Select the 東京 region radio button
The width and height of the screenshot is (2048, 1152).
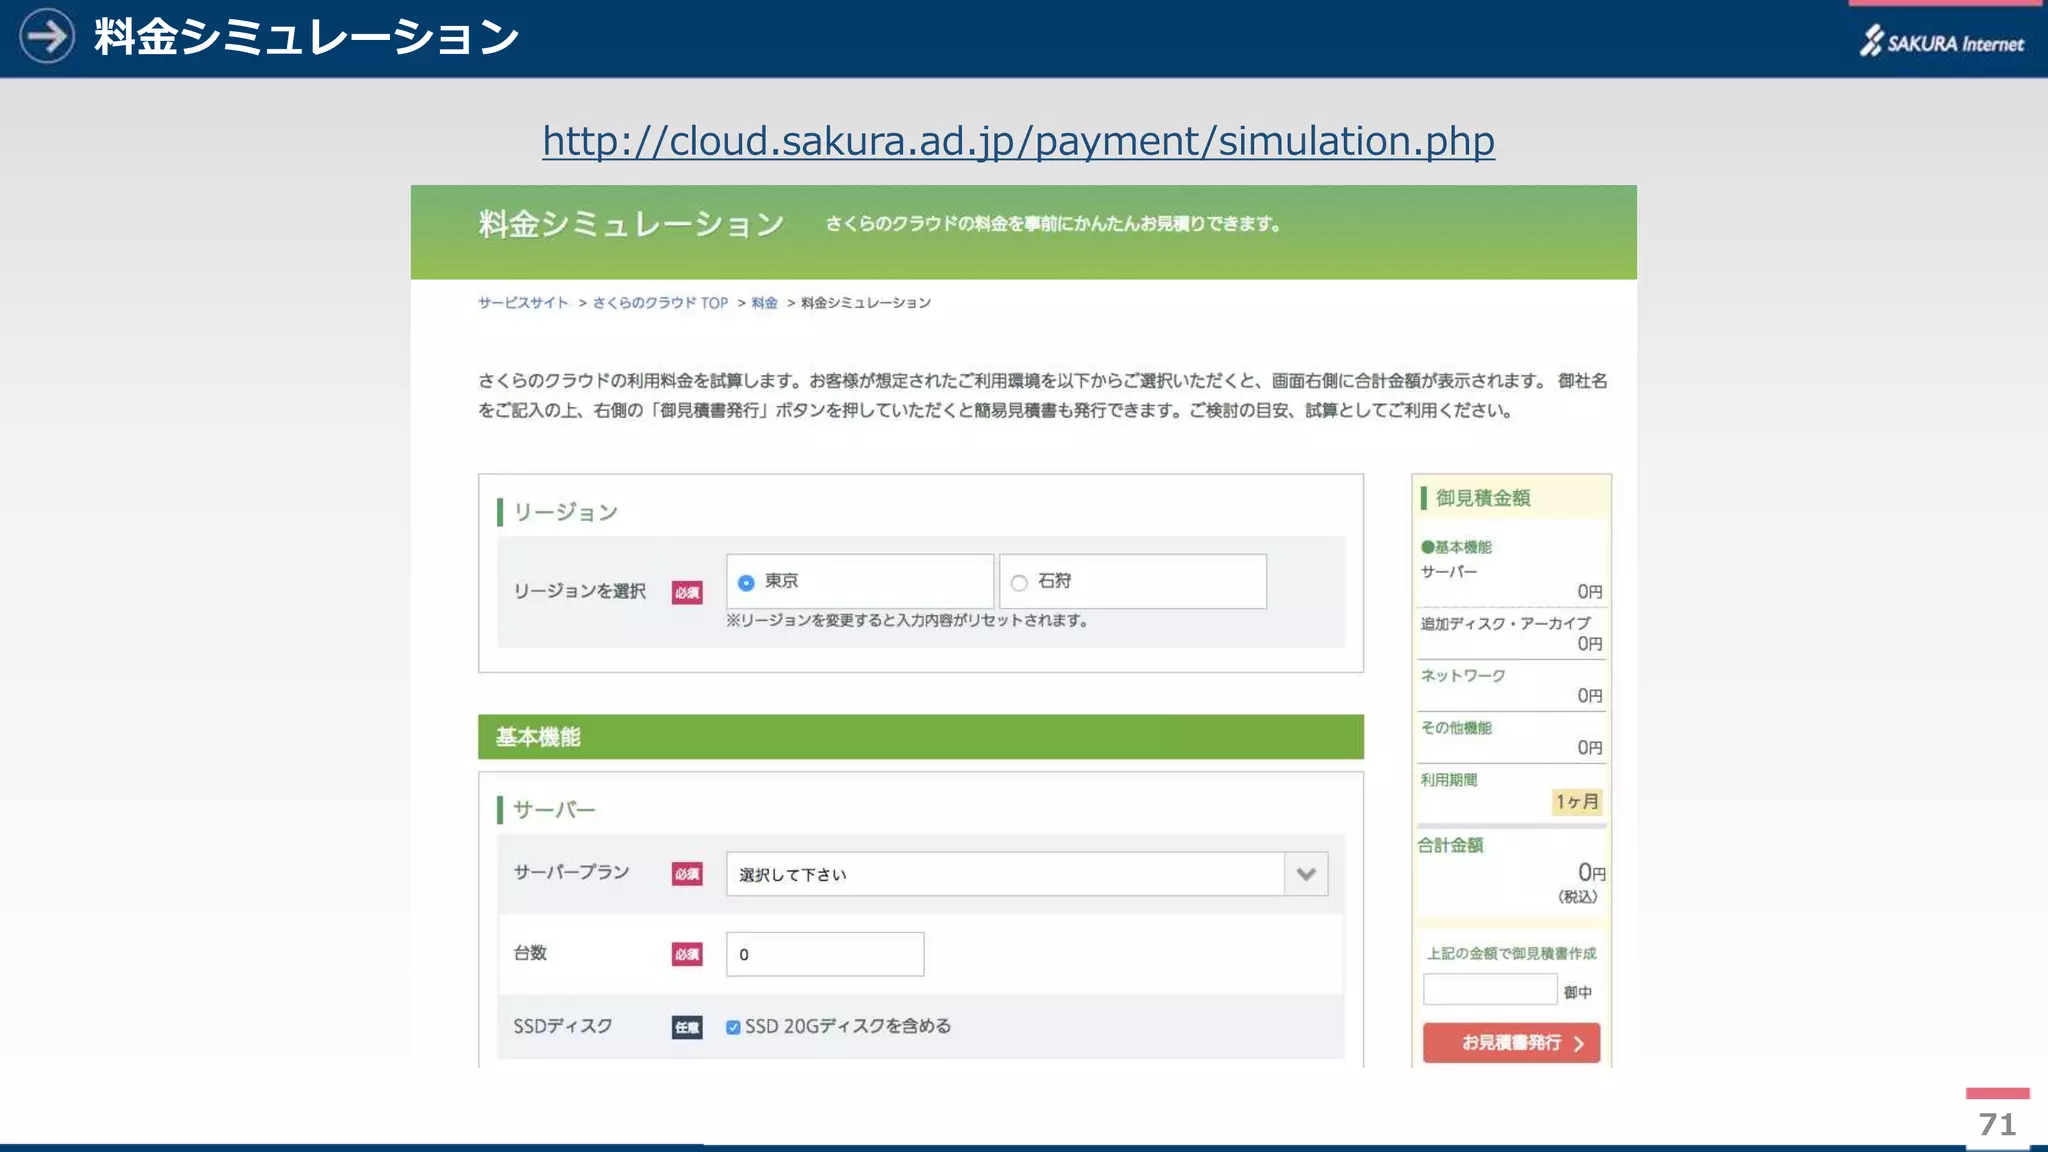pyautogui.click(x=746, y=582)
